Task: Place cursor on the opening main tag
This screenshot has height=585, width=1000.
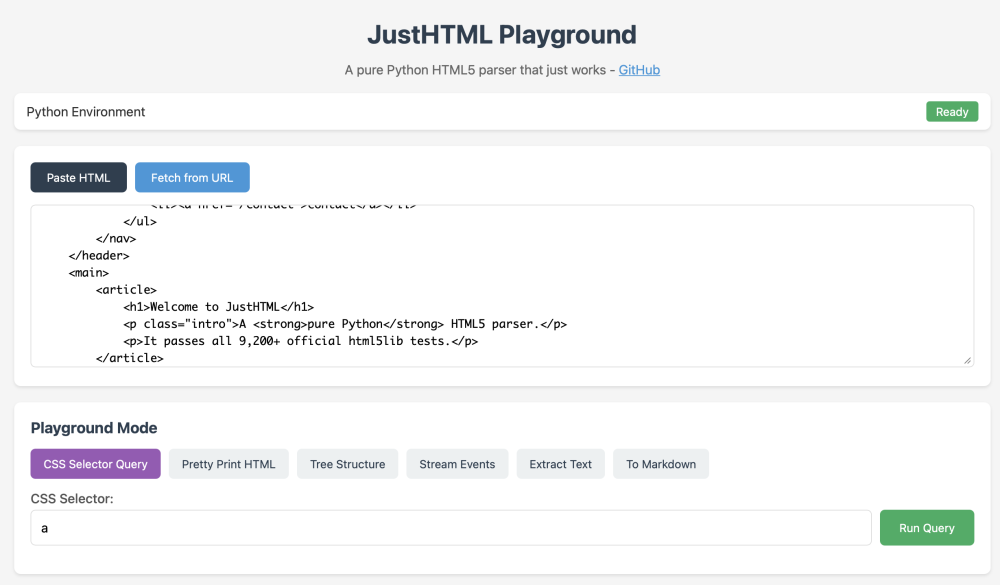Action: tap(89, 272)
